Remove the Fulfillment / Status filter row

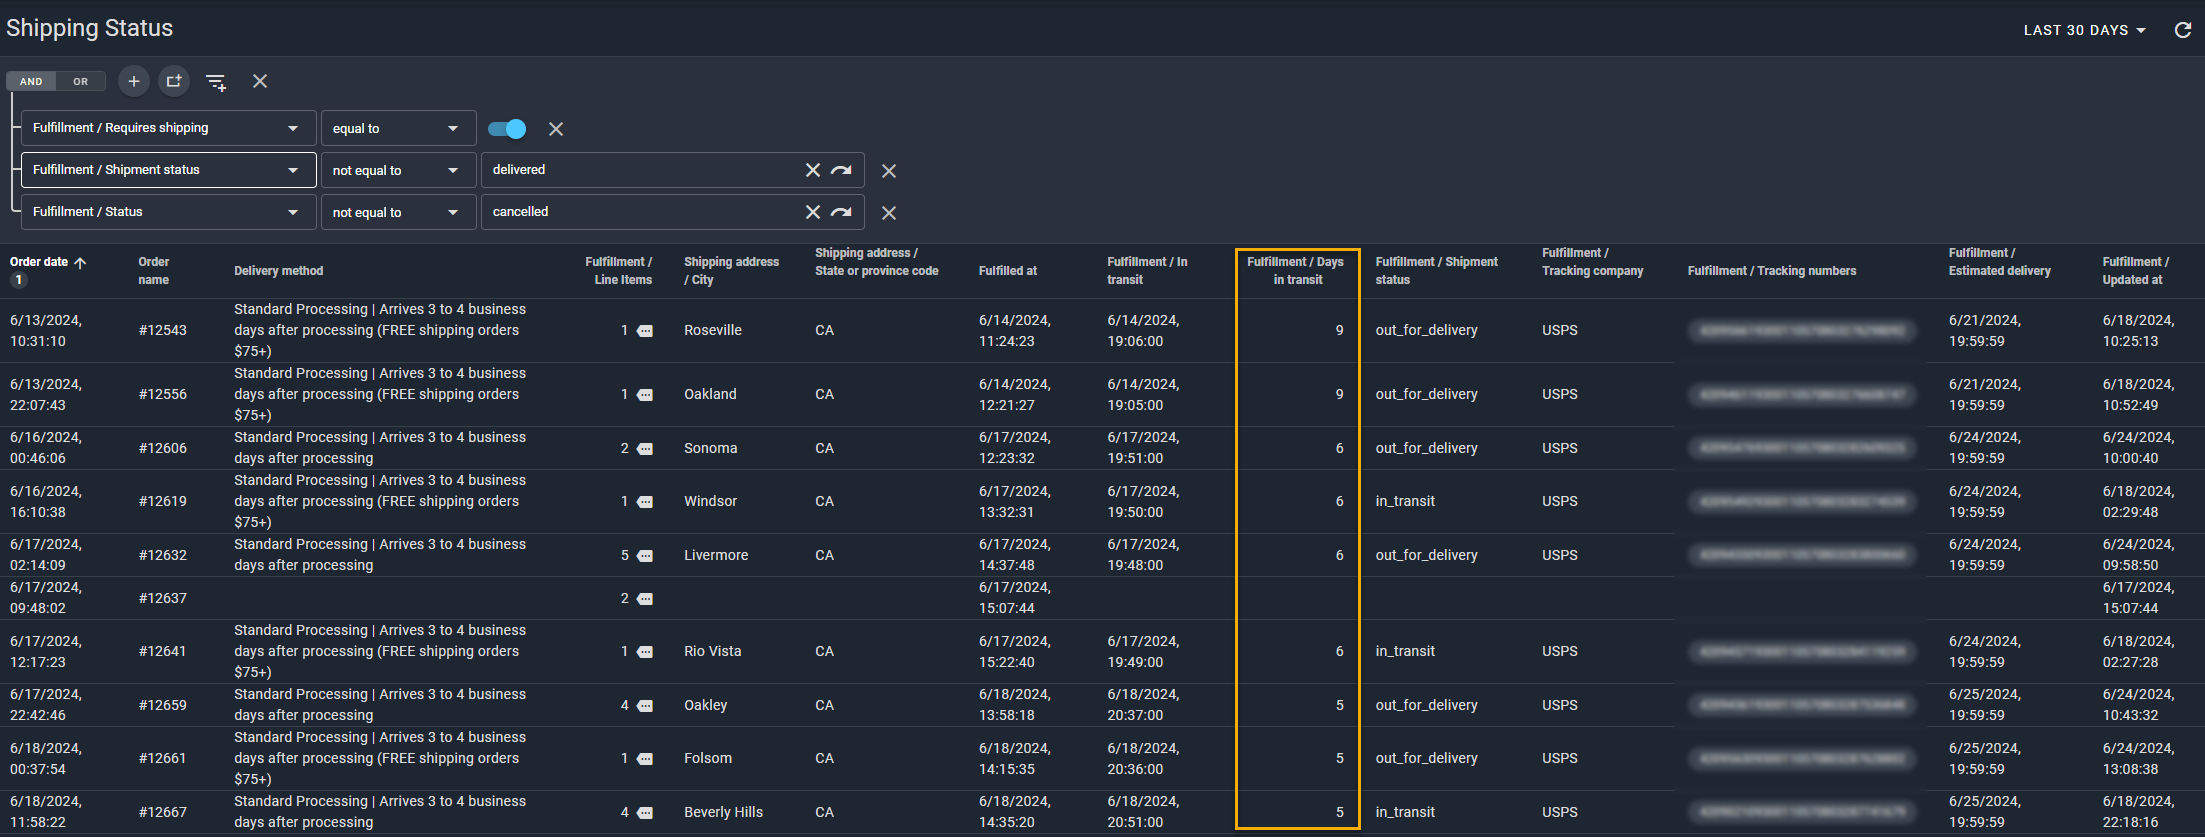888,213
